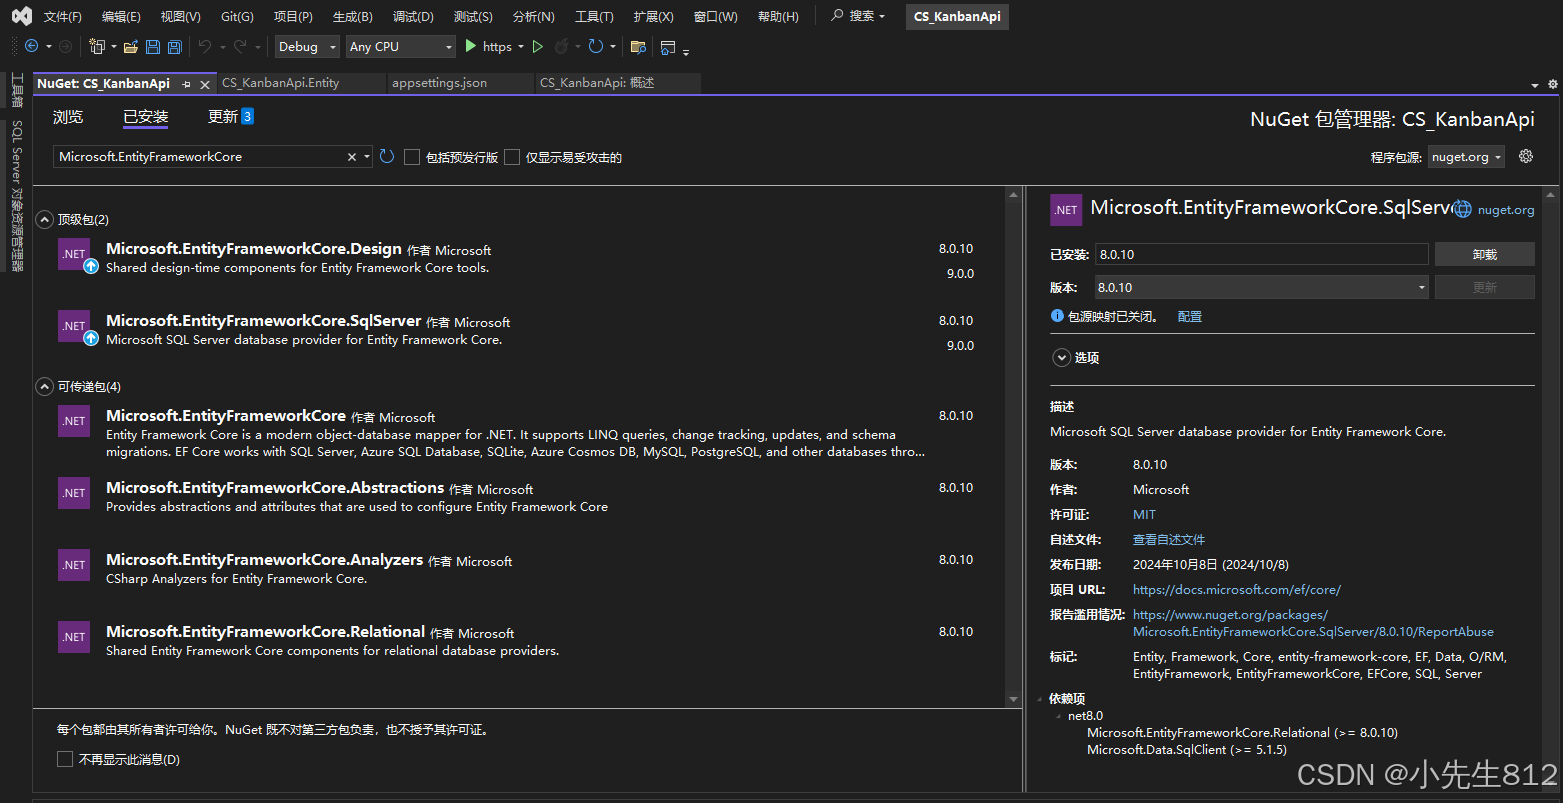Switch to the already-selected 已安装 tab
Viewport: 1563px width, 803px height.
[146, 117]
